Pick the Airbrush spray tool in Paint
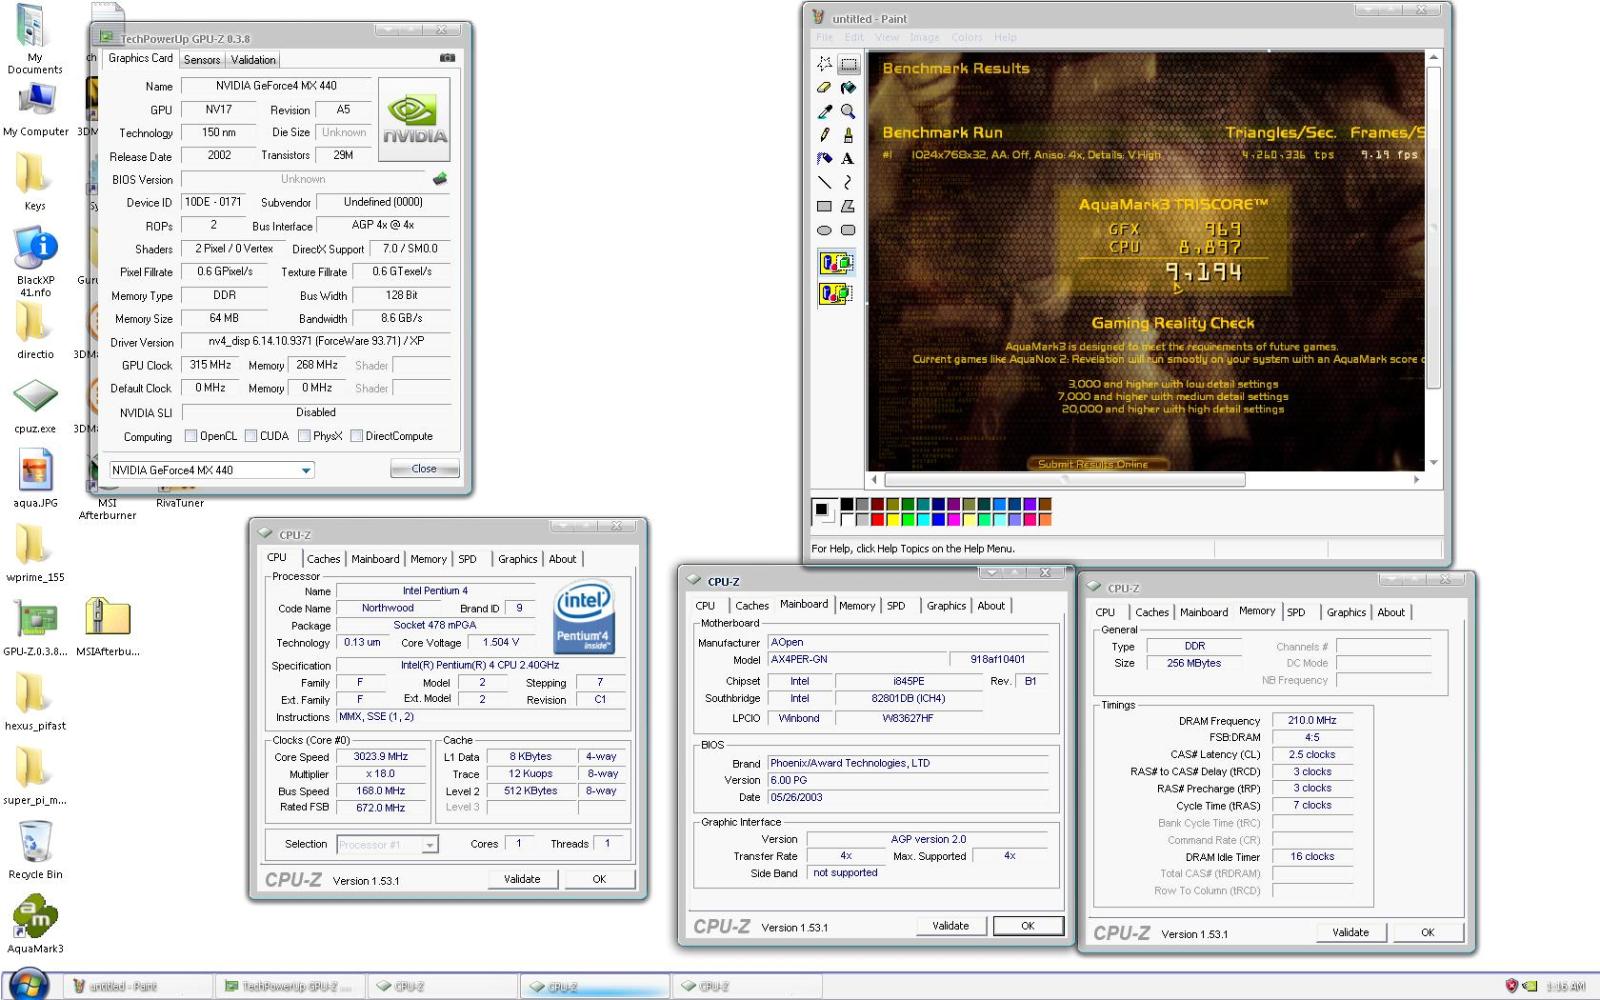This screenshot has width=1600, height=1000. [824, 158]
